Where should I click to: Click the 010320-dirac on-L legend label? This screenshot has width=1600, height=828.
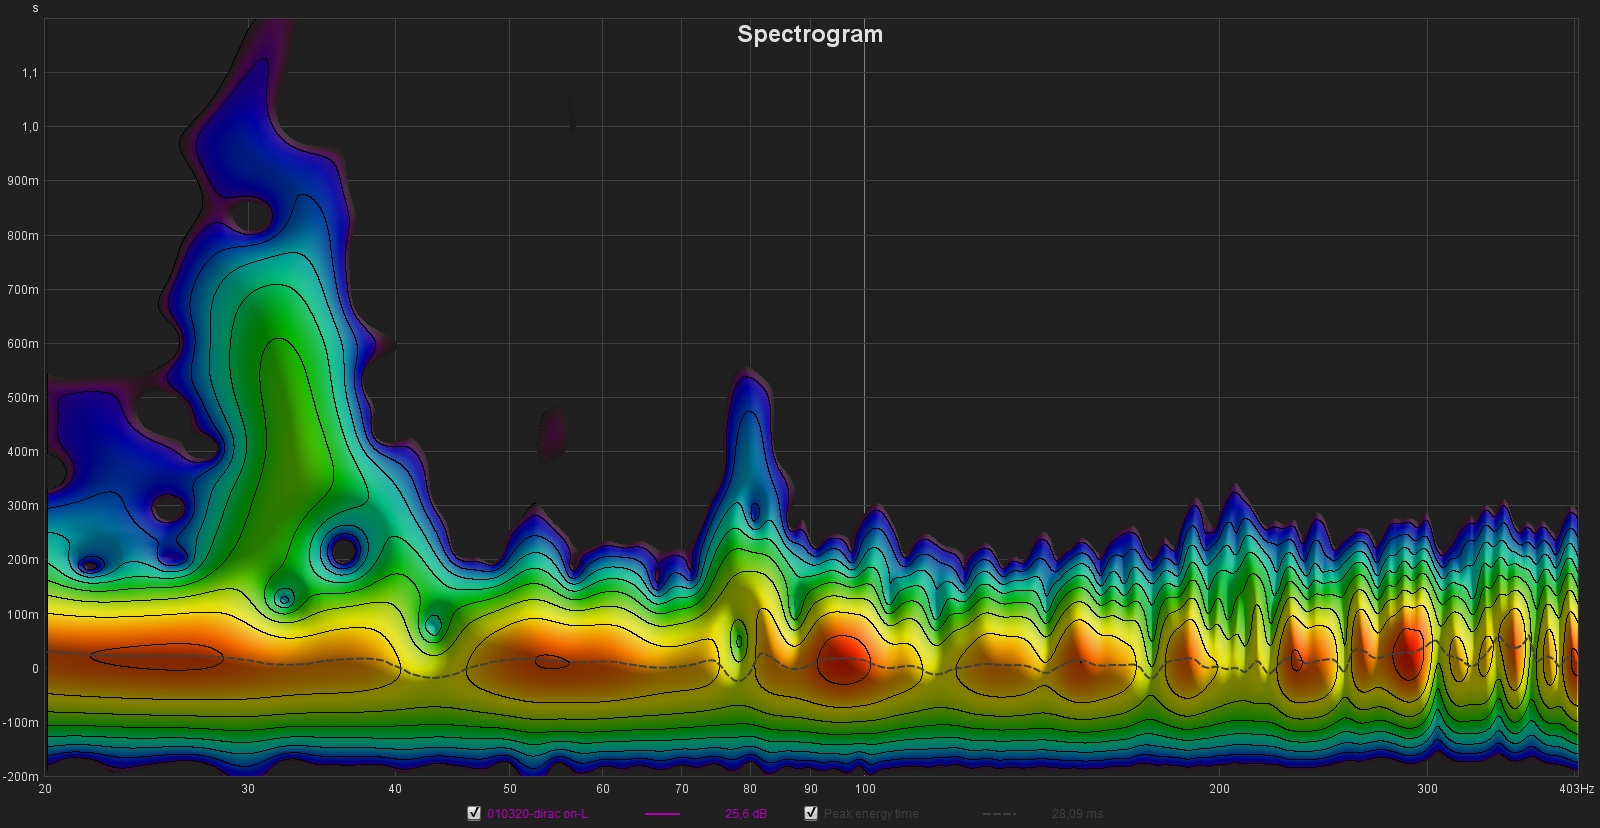537,814
